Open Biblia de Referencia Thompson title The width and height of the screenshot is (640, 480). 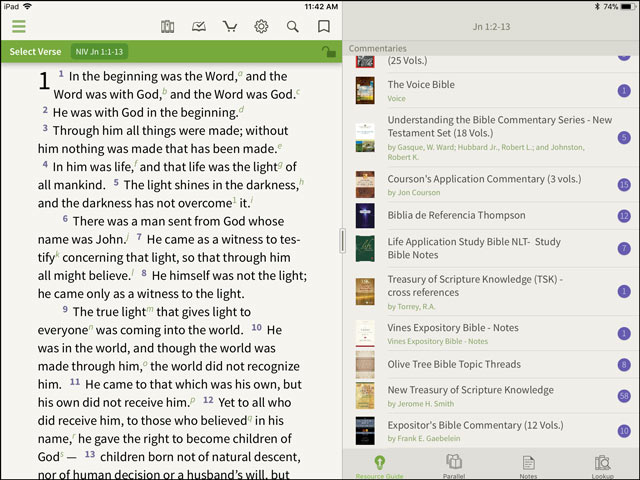(456, 215)
